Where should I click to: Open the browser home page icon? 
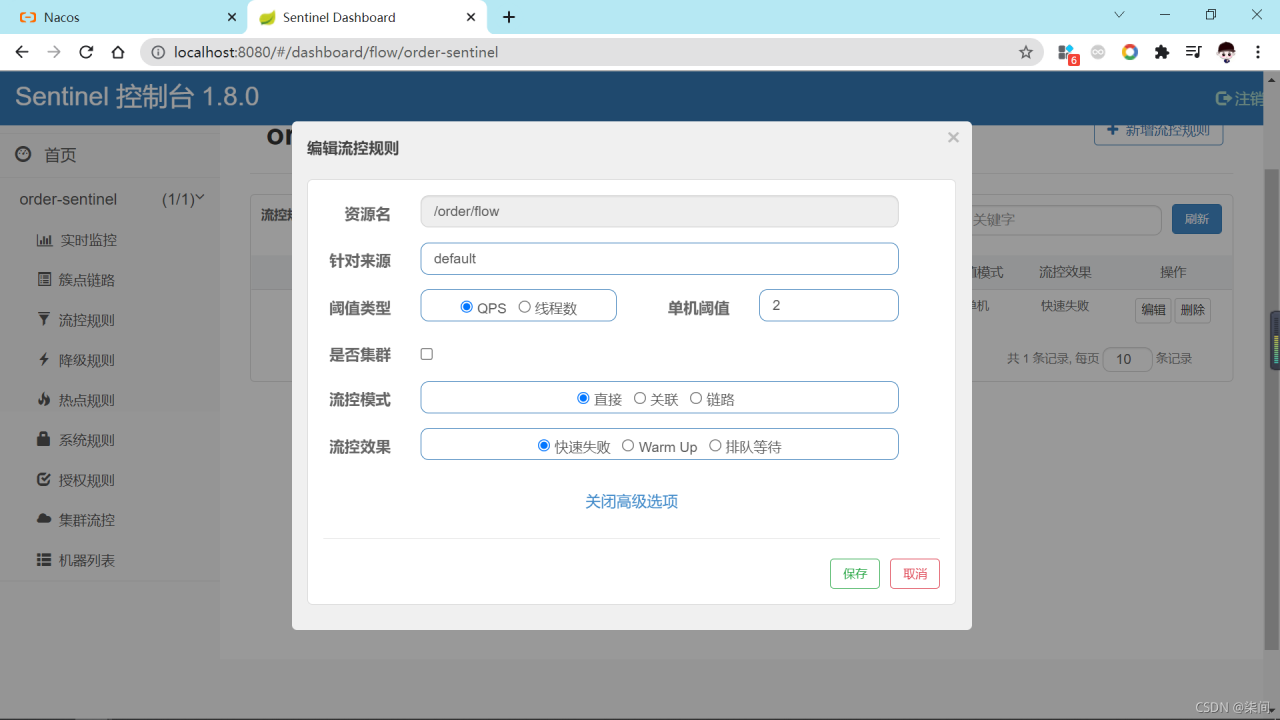coord(118,52)
